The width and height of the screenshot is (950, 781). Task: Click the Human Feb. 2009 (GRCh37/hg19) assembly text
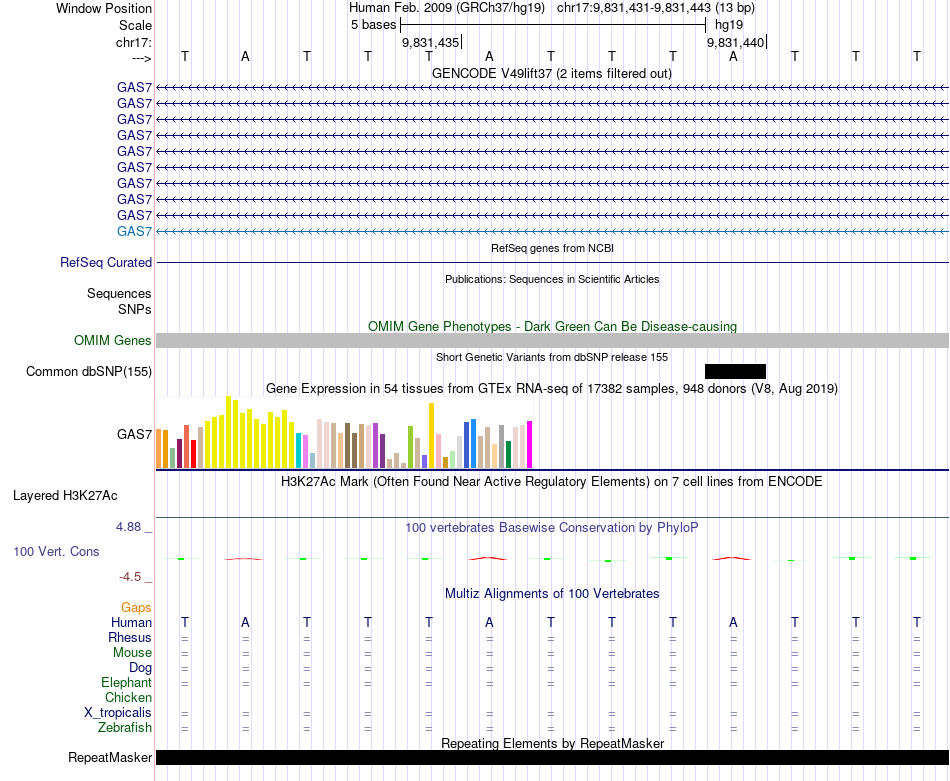click(x=447, y=8)
